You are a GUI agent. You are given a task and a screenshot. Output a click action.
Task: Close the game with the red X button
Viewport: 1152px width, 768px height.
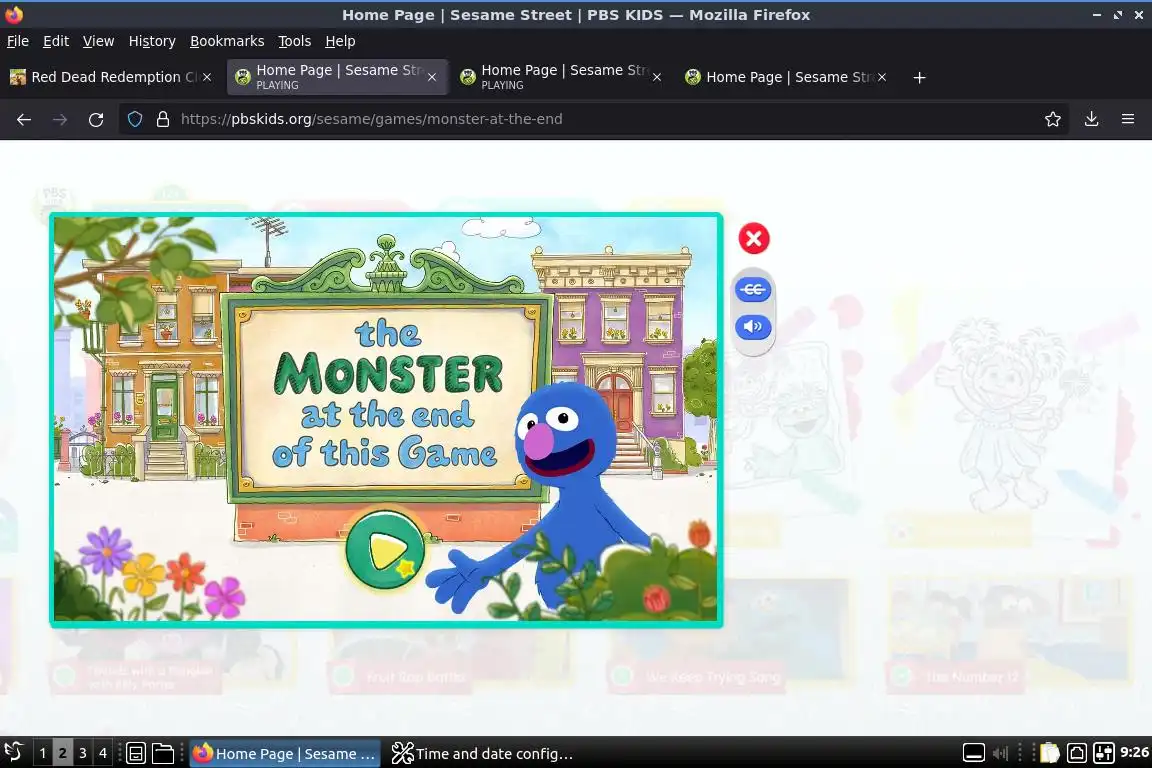click(753, 238)
